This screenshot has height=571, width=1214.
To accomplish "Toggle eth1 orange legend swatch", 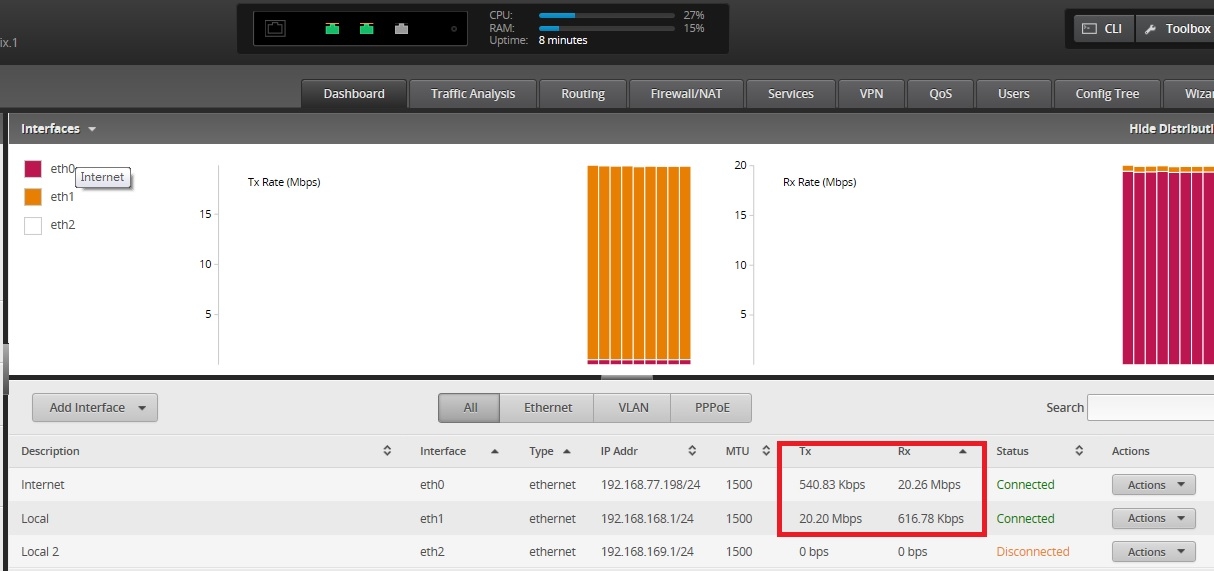I will click(33, 197).
